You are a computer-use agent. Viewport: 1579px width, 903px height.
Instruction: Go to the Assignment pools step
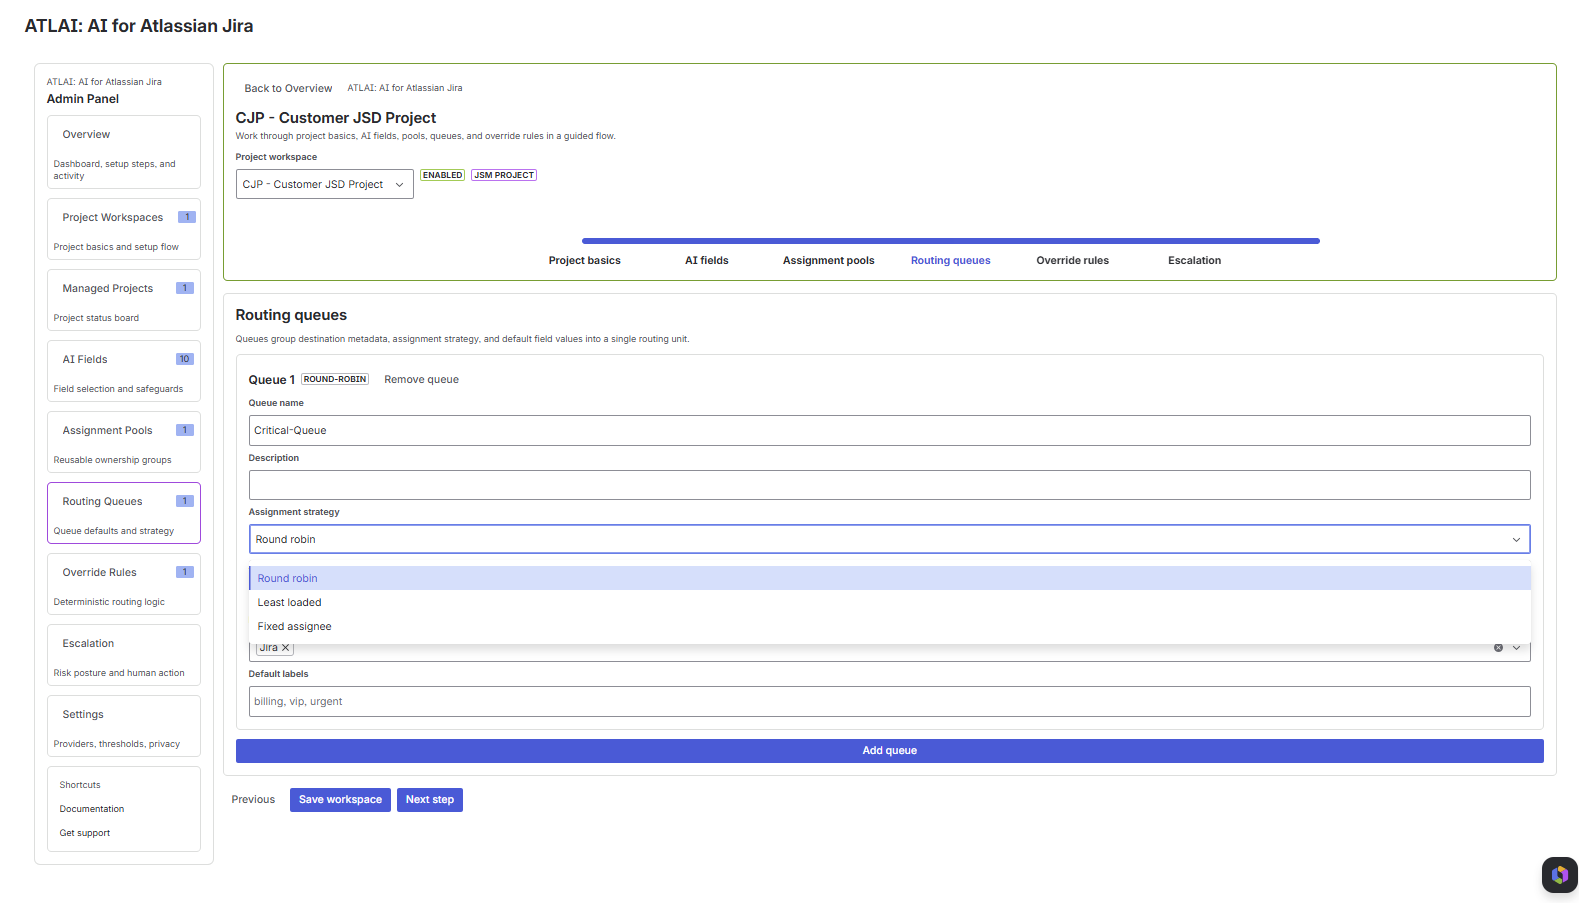[828, 260]
